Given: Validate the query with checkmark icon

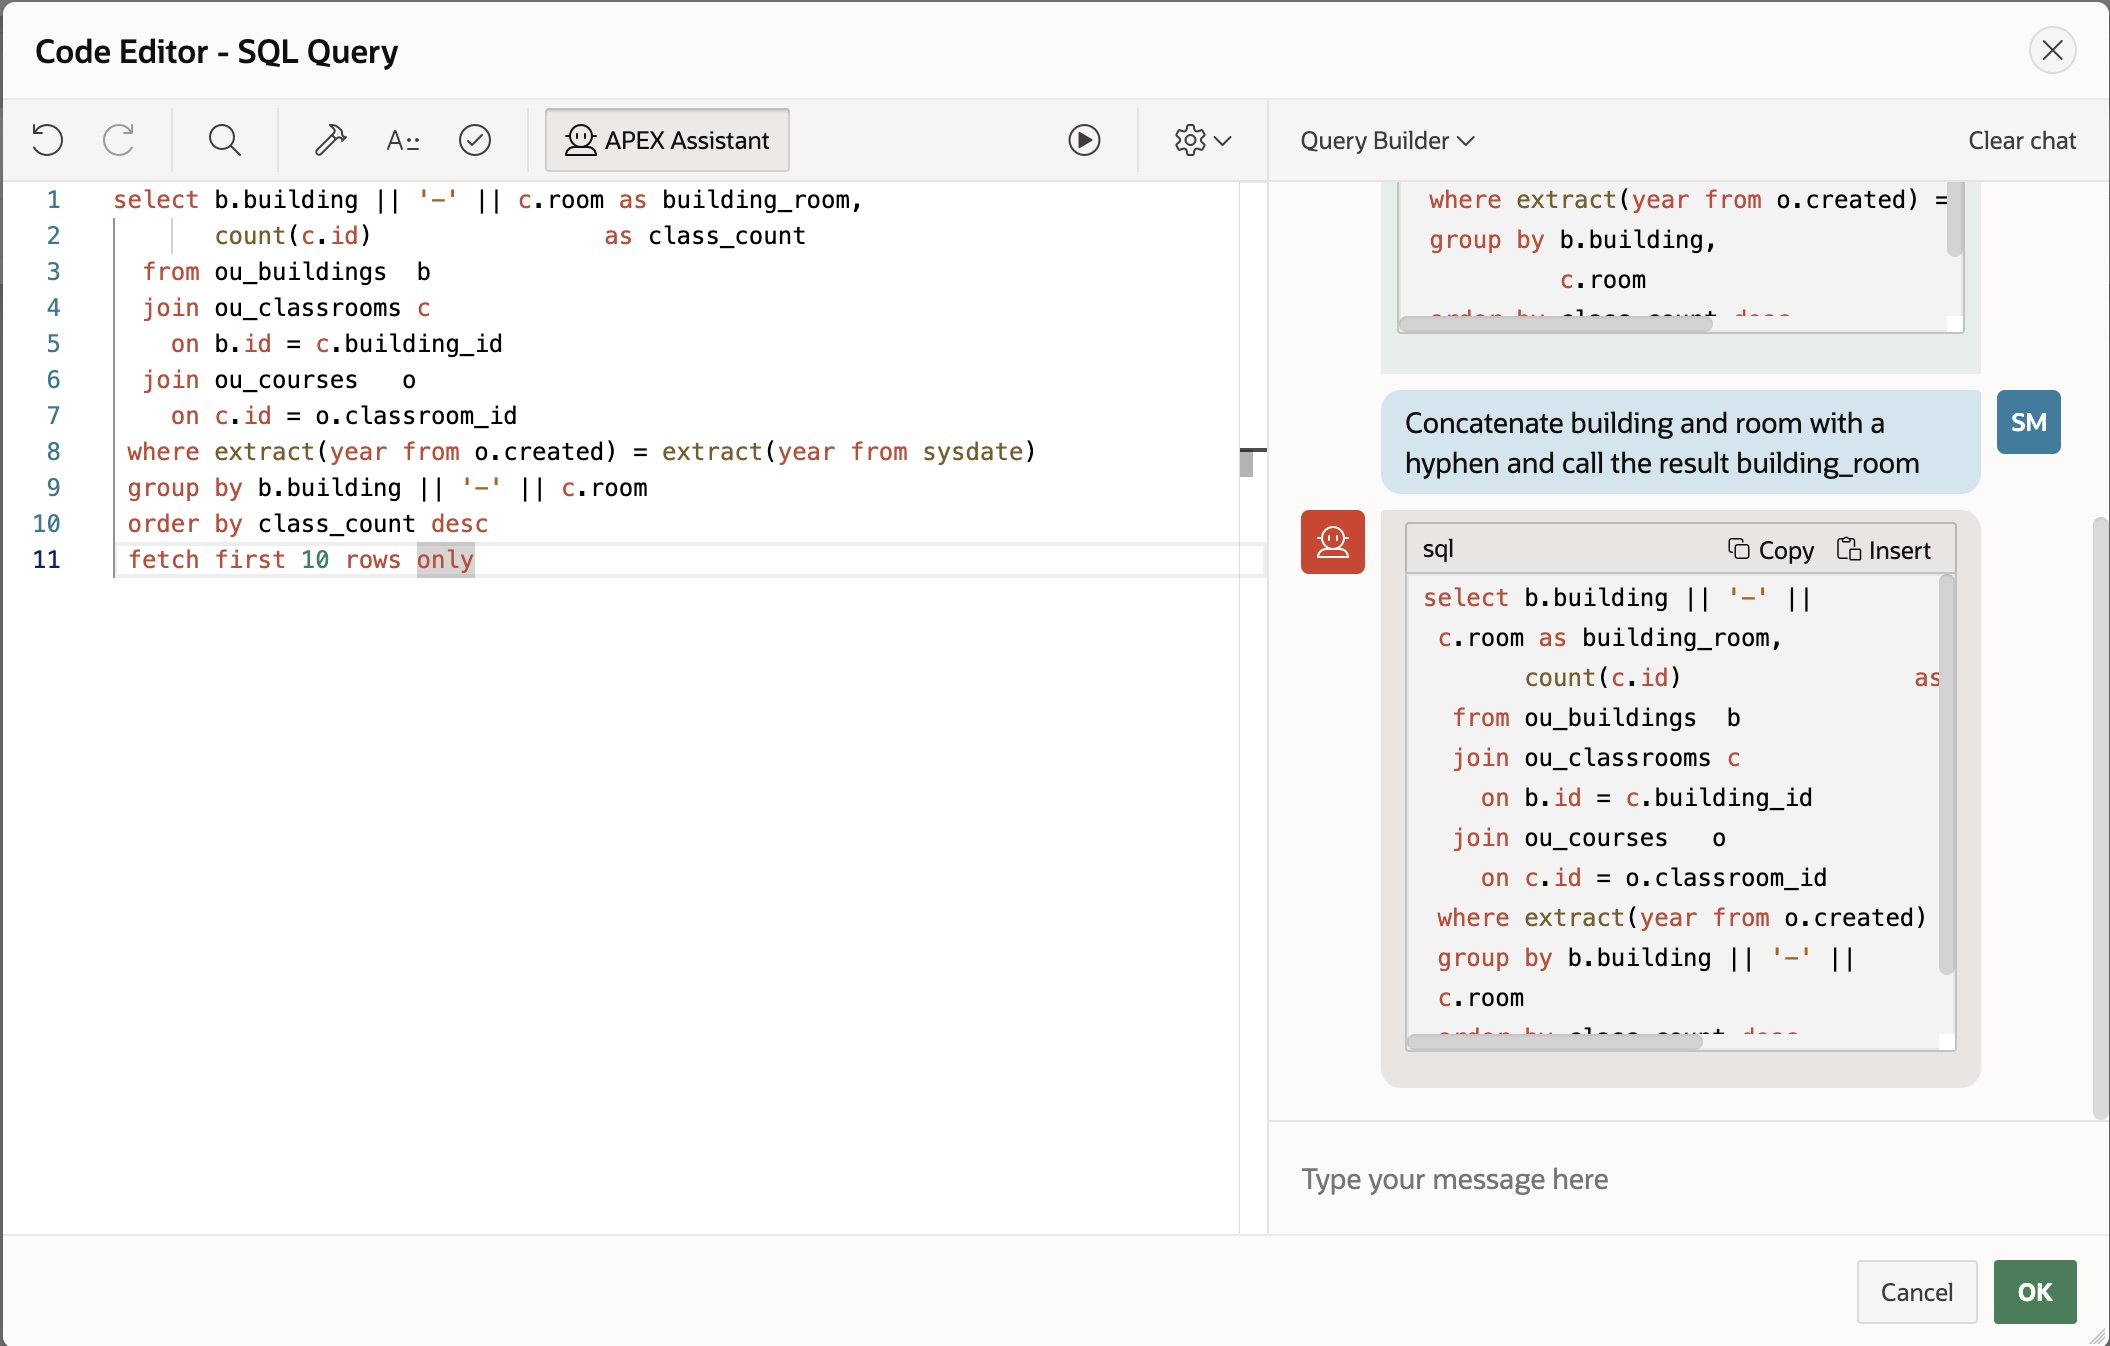Looking at the screenshot, I should pyautogui.click(x=474, y=140).
